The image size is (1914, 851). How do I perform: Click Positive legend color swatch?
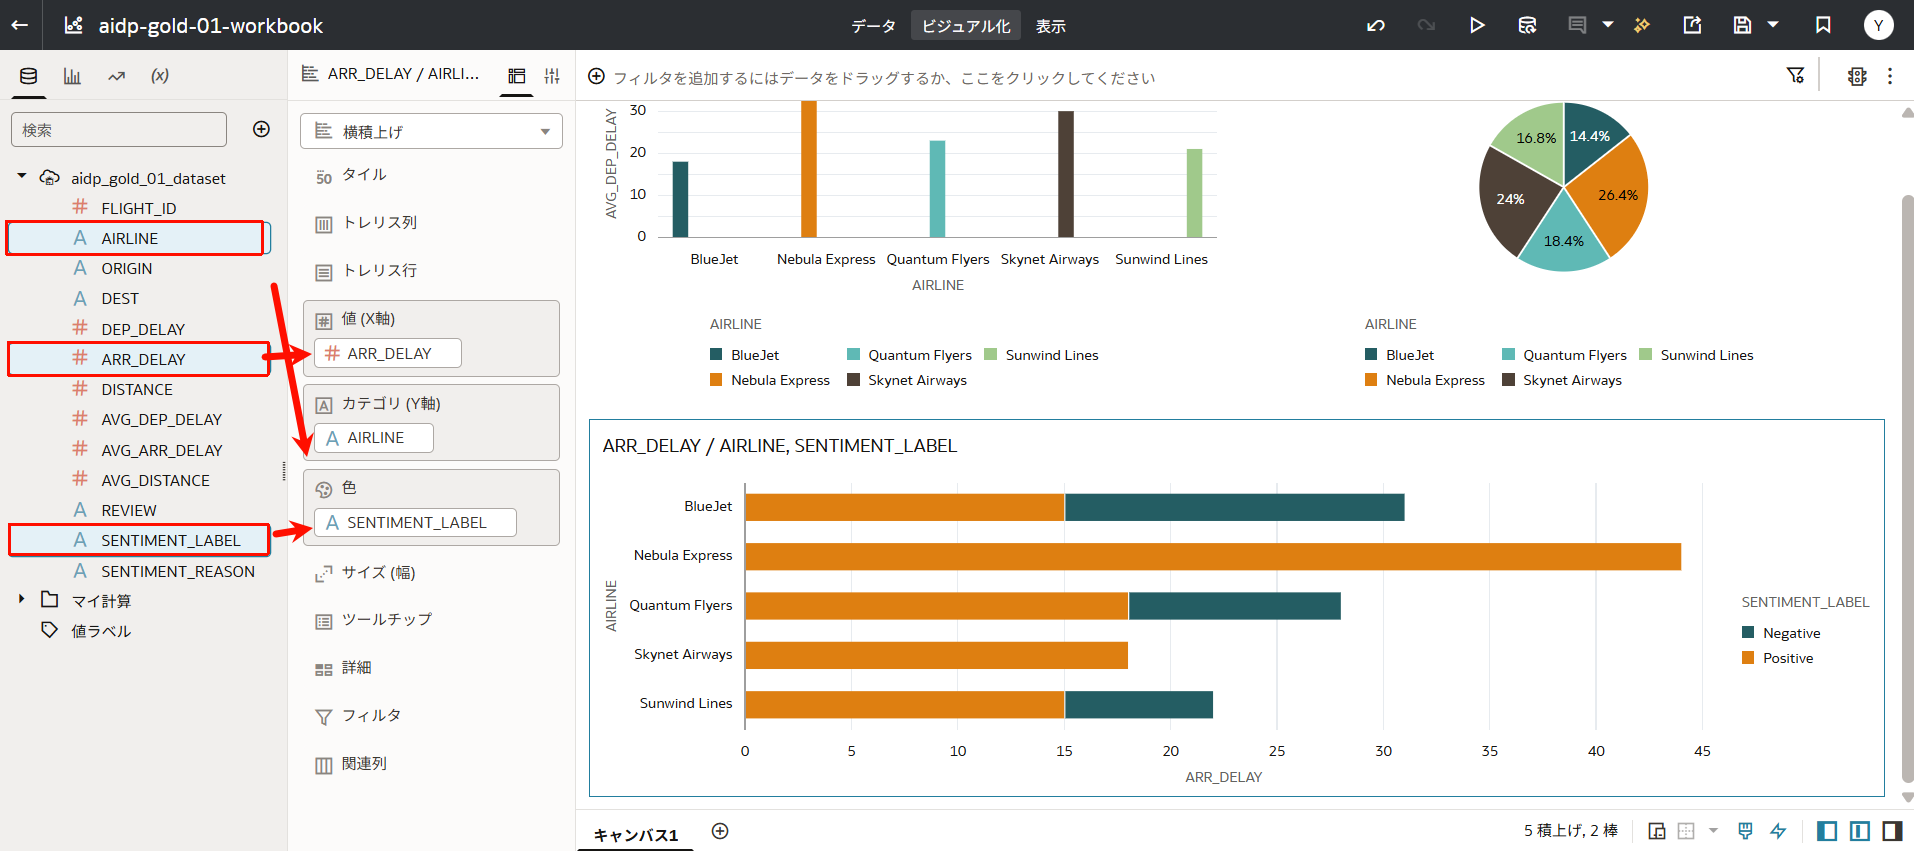click(x=1748, y=657)
